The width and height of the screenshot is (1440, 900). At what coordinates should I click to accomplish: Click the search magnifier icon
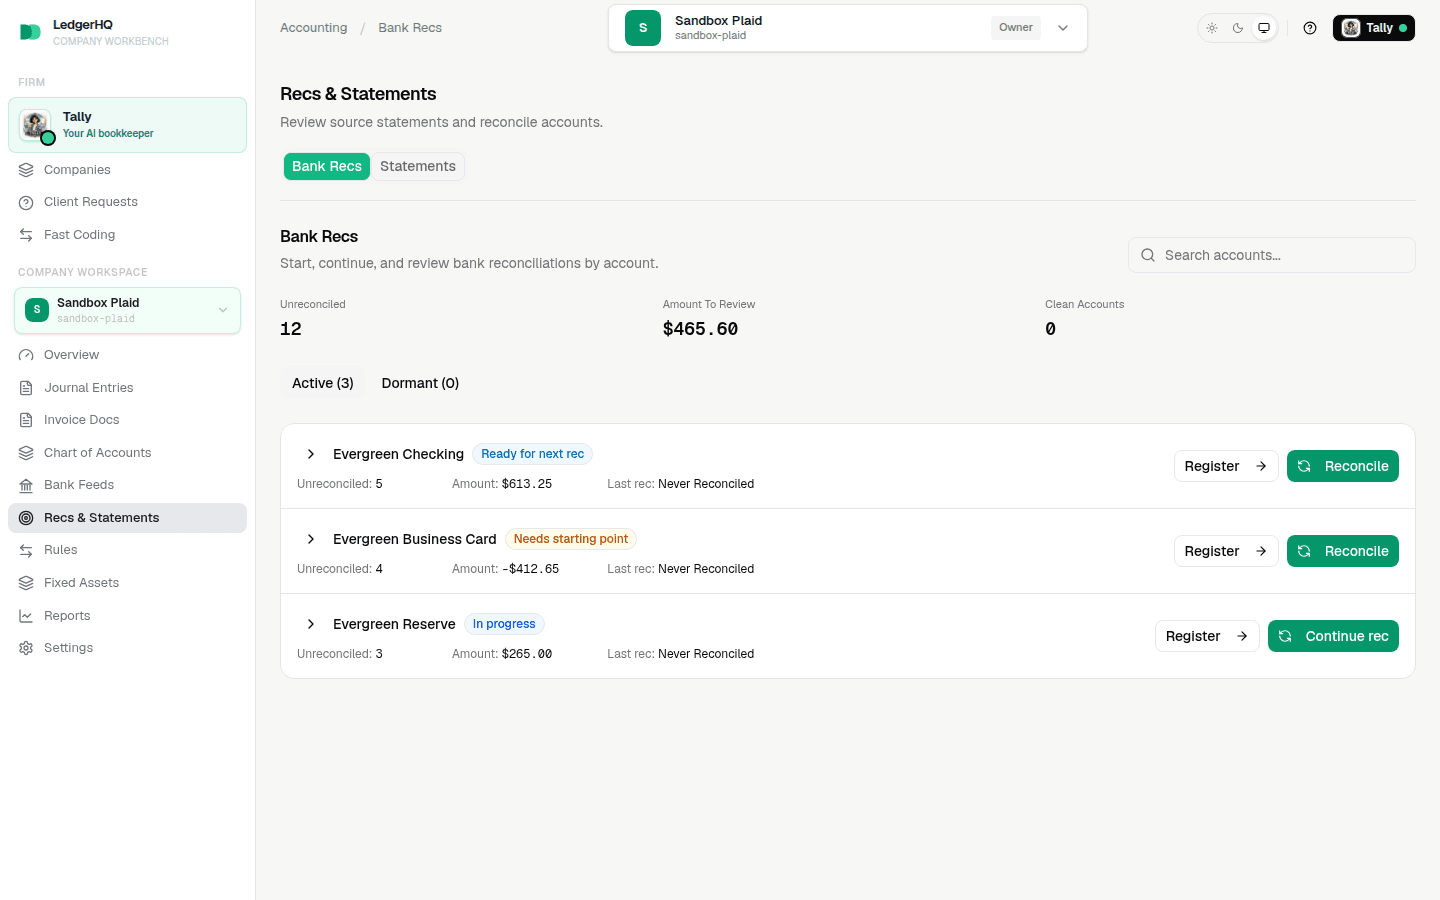click(x=1148, y=255)
